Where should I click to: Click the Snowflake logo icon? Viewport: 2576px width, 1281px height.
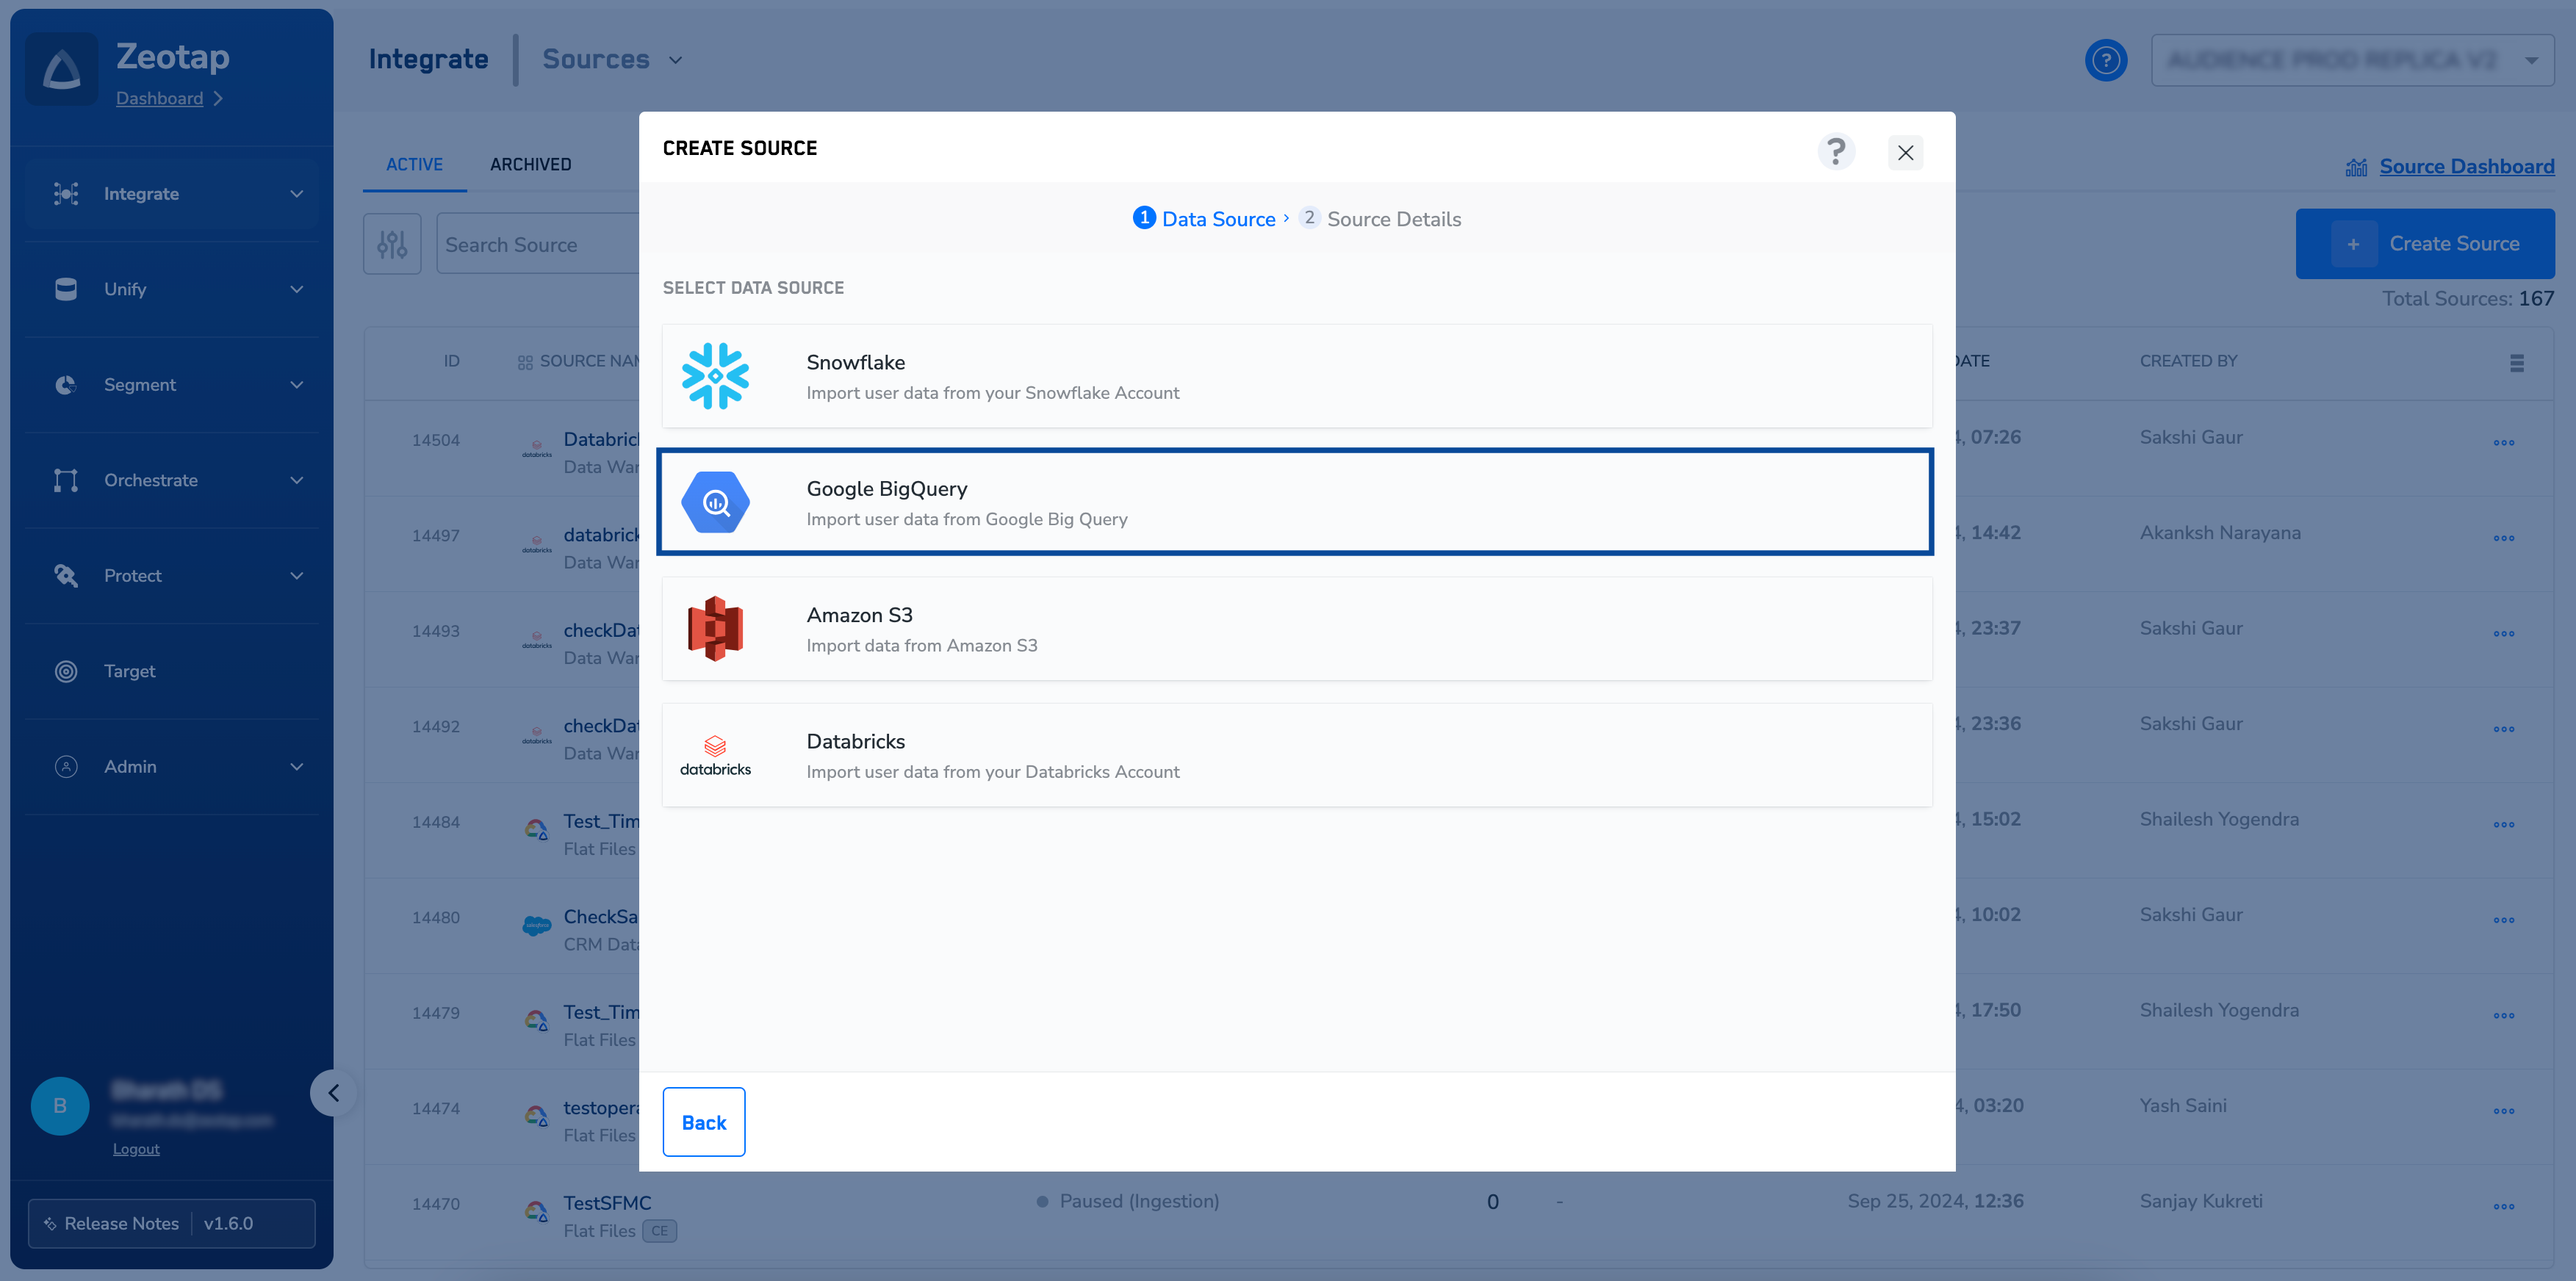(x=715, y=376)
